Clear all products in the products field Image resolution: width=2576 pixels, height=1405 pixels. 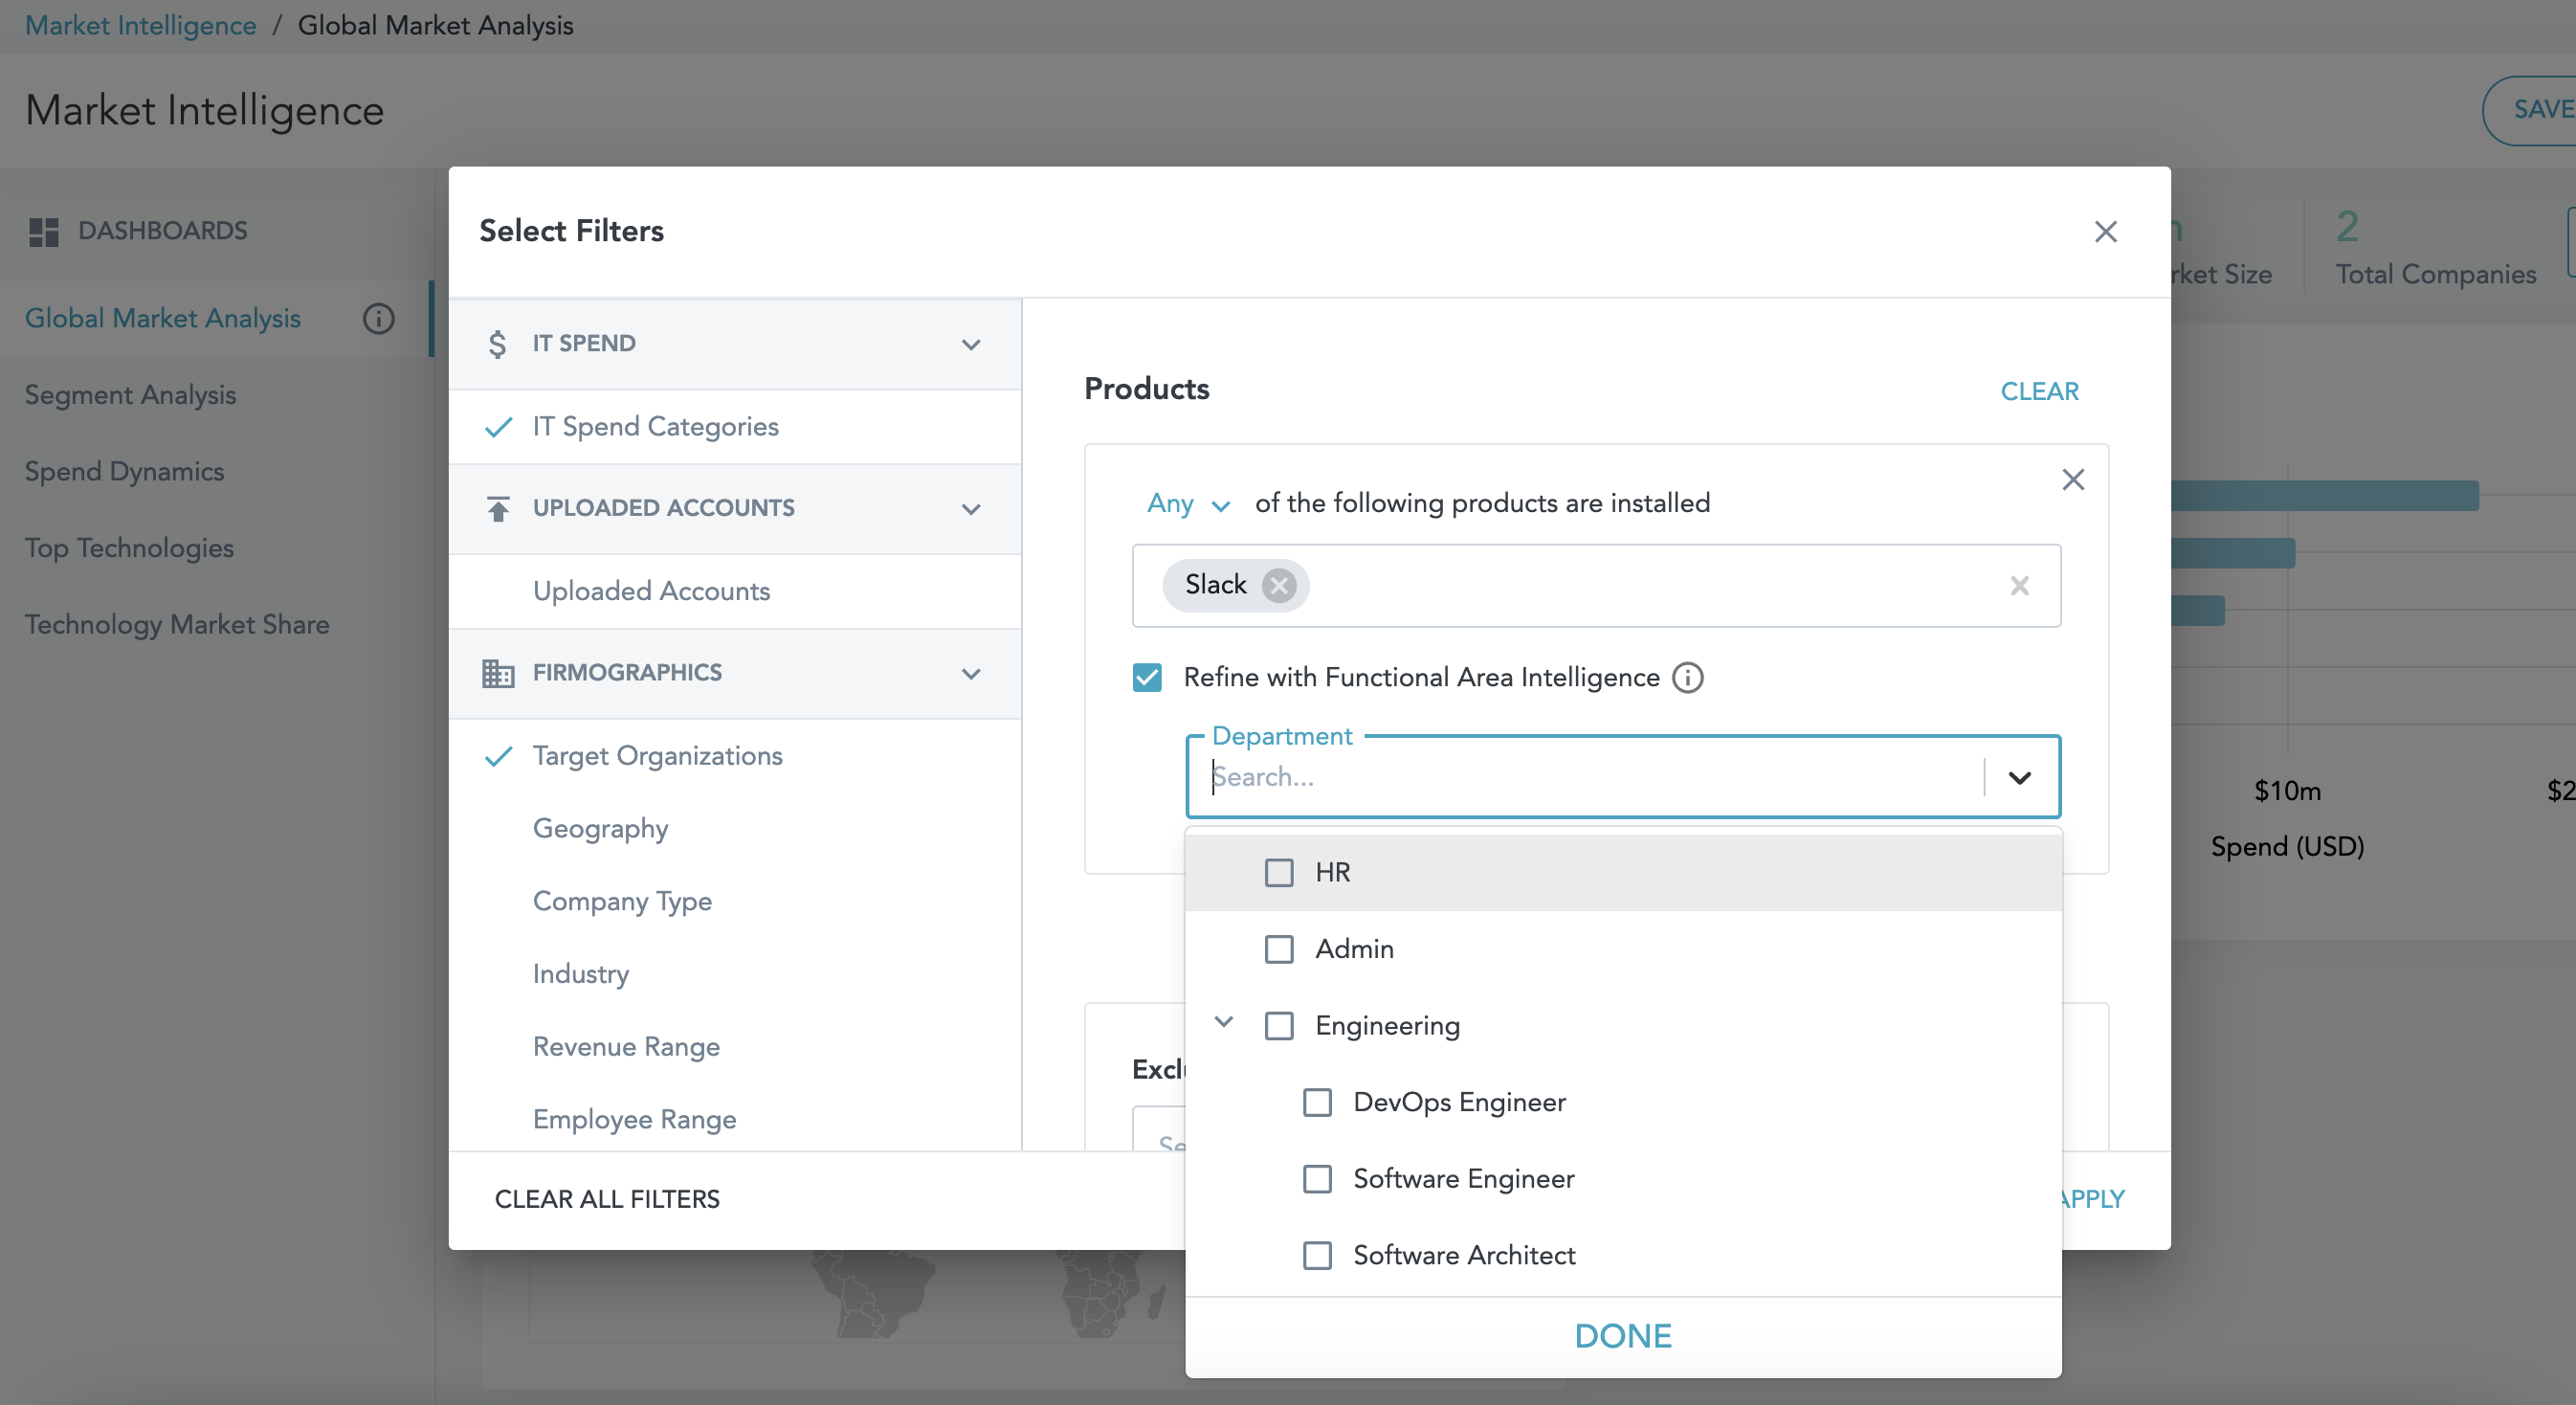[2019, 585]
